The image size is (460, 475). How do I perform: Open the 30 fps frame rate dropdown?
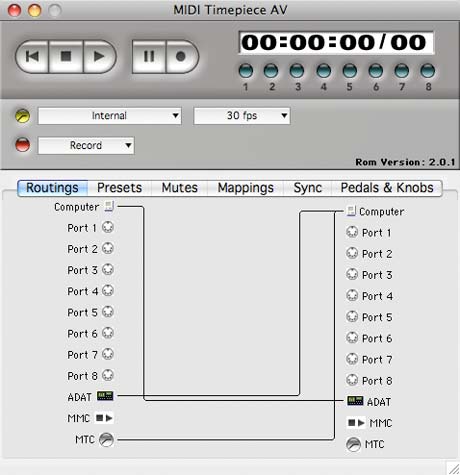point(242,116)
